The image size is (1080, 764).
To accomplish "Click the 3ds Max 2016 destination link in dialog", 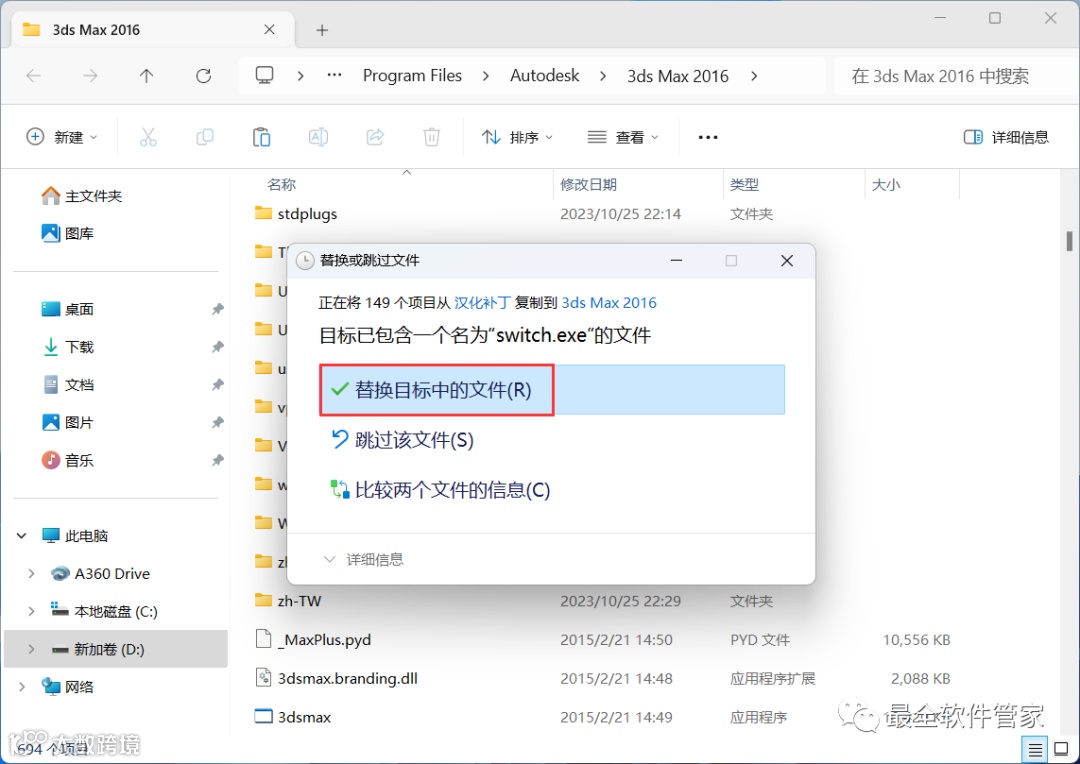I will tap(609, 302).
